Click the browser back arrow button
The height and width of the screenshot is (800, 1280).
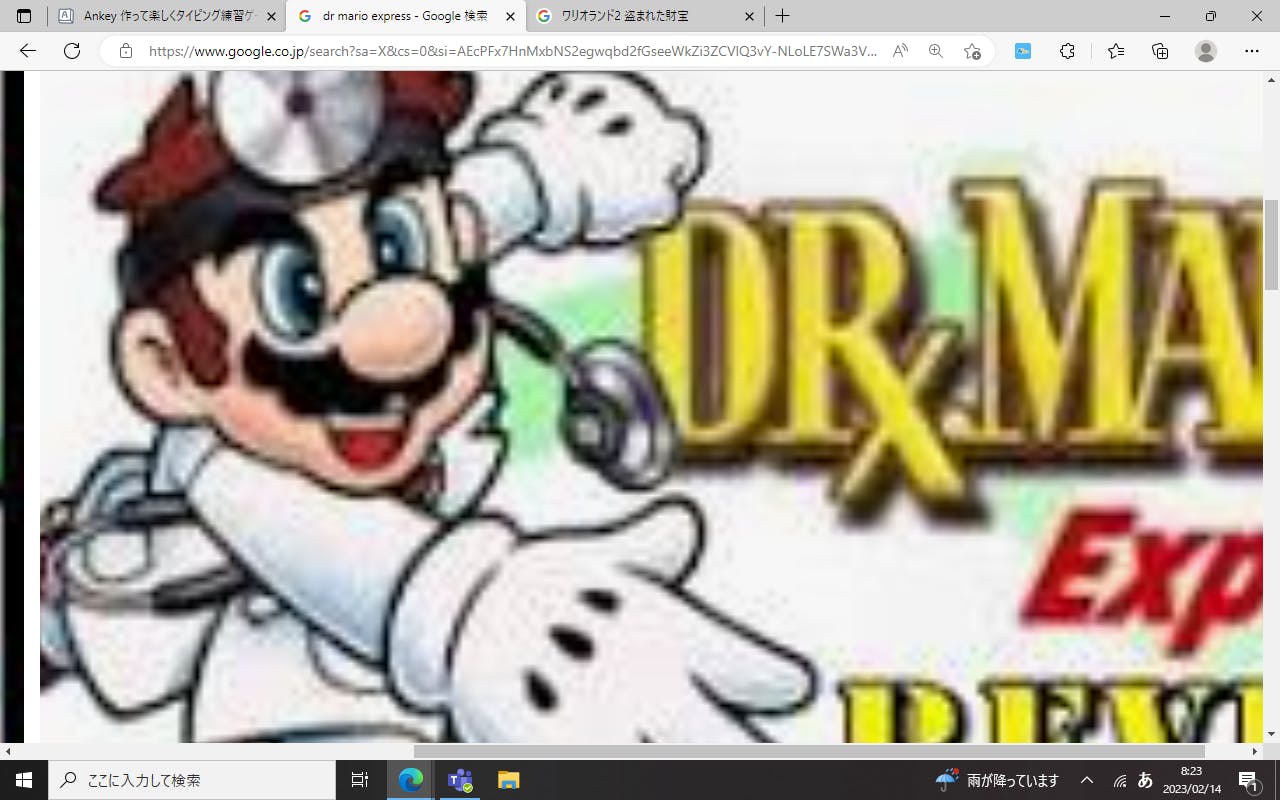pyautogui.click(x=28, y=51)
